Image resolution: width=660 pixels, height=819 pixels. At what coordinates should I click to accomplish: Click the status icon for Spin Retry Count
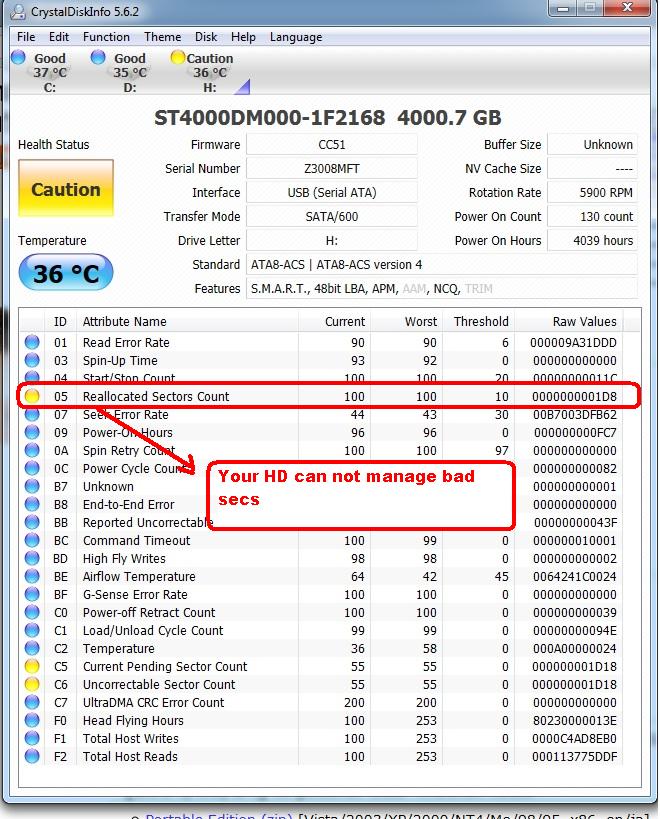[32, 450]
